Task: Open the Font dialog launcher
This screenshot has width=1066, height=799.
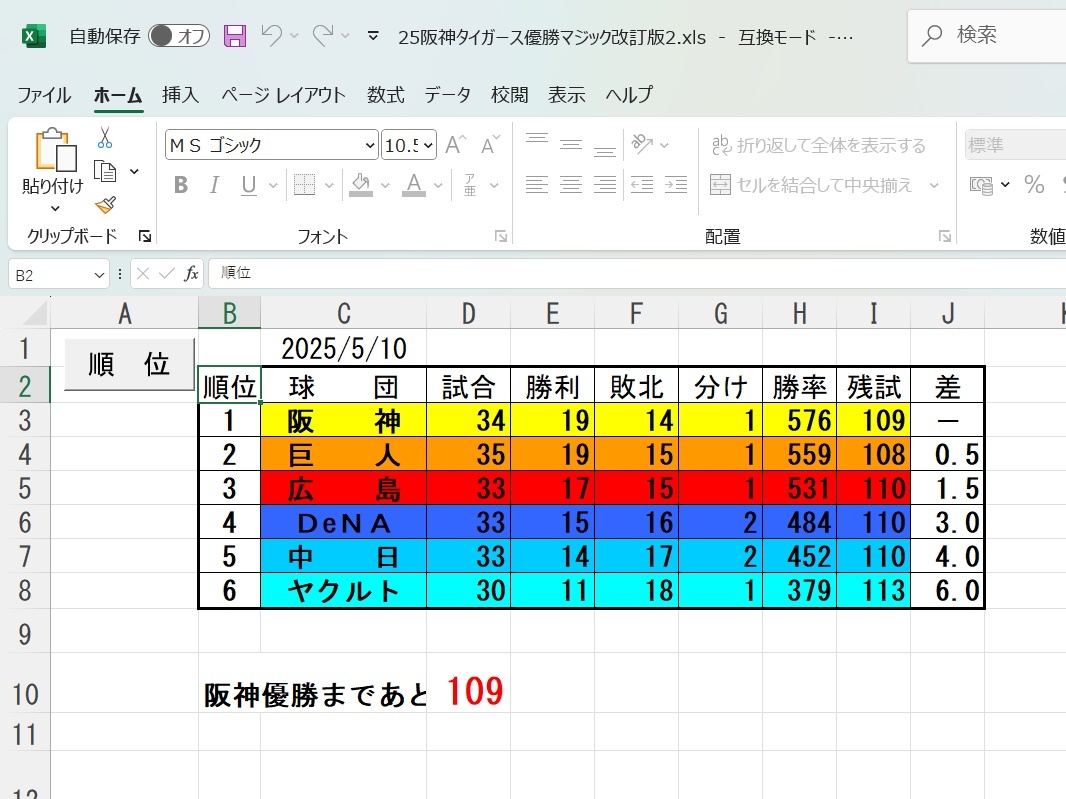Action: [x=501, y=236]
